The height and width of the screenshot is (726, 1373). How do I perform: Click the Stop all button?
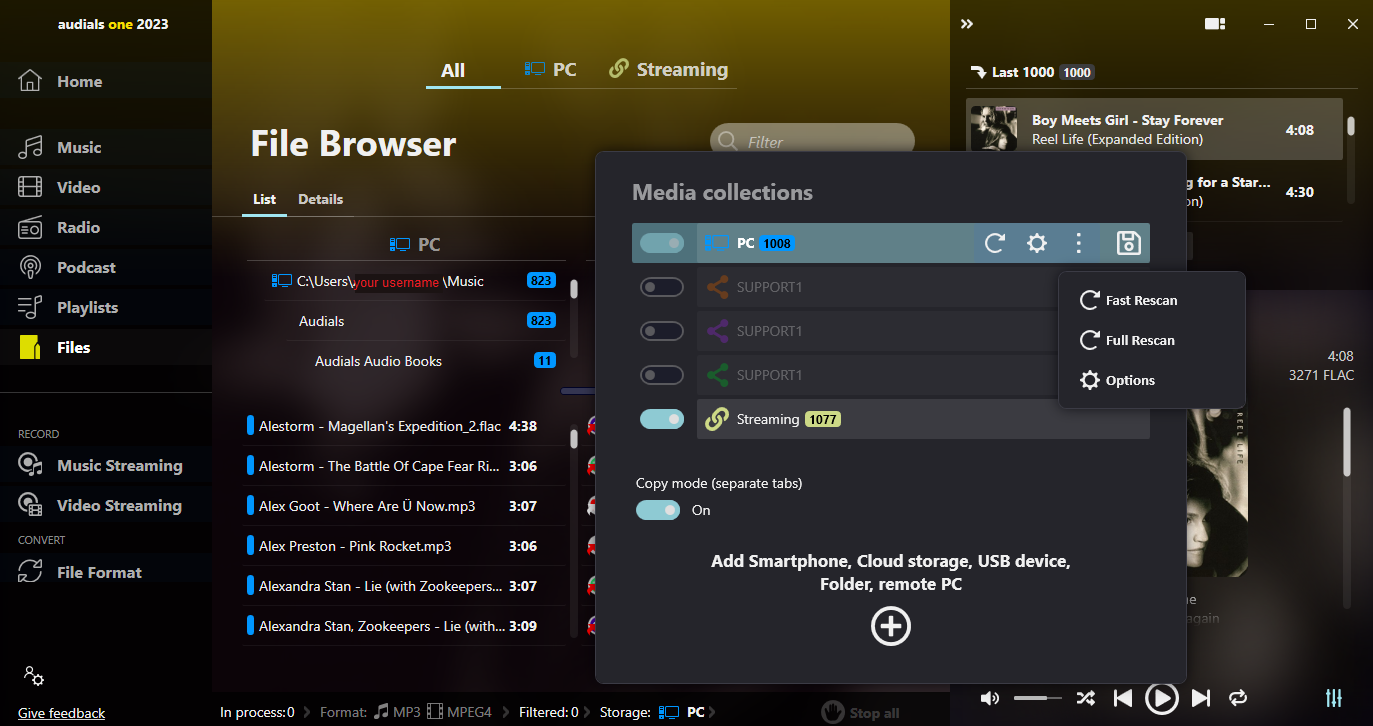click(x=860, y=713)
